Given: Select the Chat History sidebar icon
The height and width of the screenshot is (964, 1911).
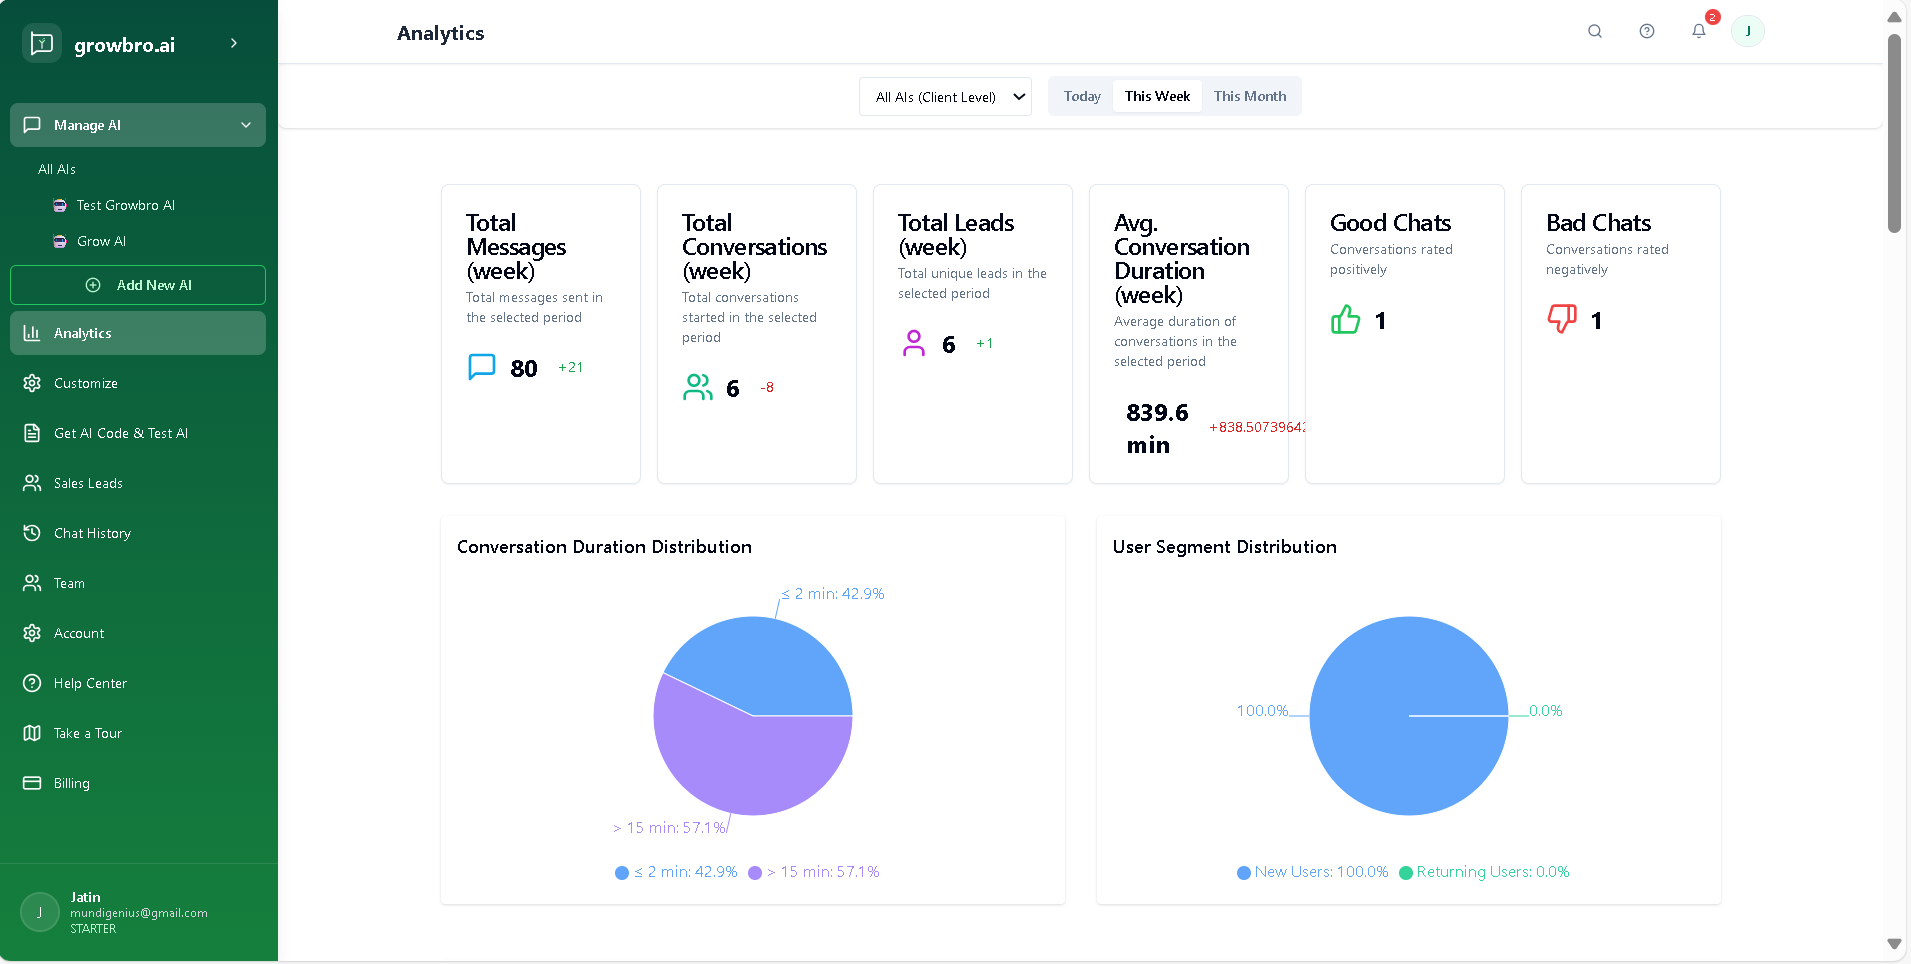Looking at the screenshot, I should coord(32,533).
